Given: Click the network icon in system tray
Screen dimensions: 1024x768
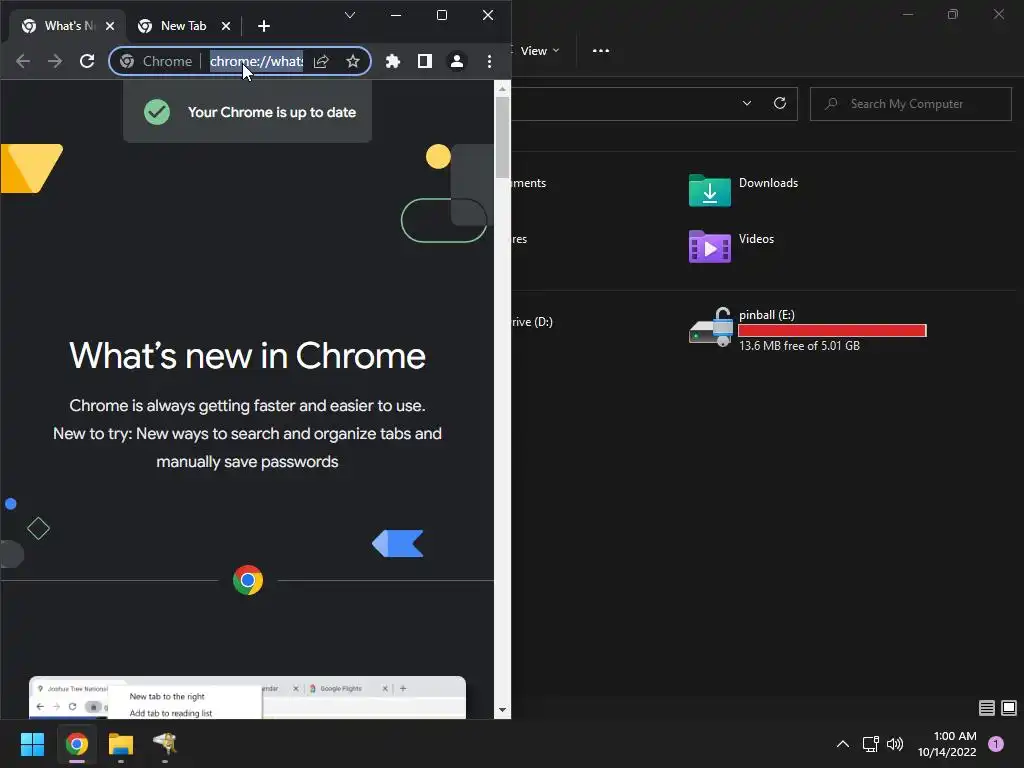Looking at the screenshot, I should click(x=871, y=744).
